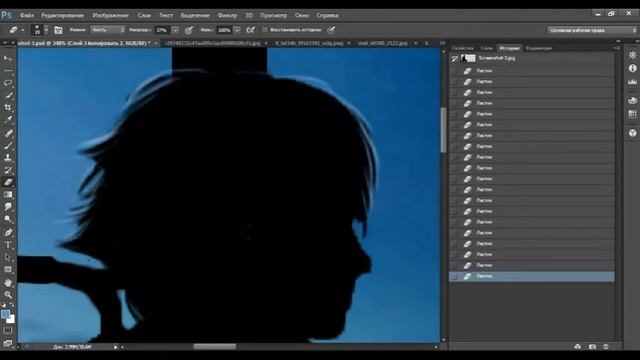Open the workspace switcher dropdown
640x360 pixels.
click(592, 30)
